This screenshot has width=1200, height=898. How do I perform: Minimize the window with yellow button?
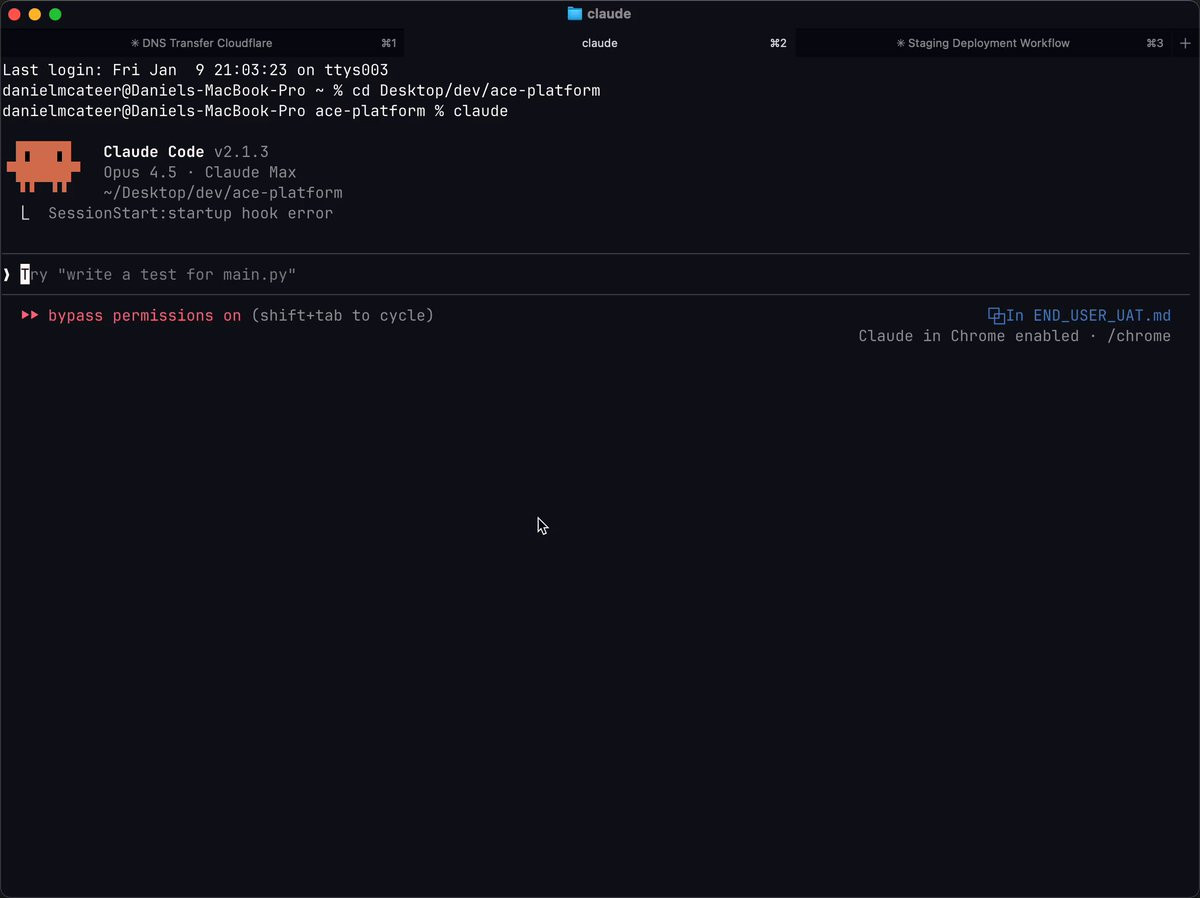tap(34, 14)
